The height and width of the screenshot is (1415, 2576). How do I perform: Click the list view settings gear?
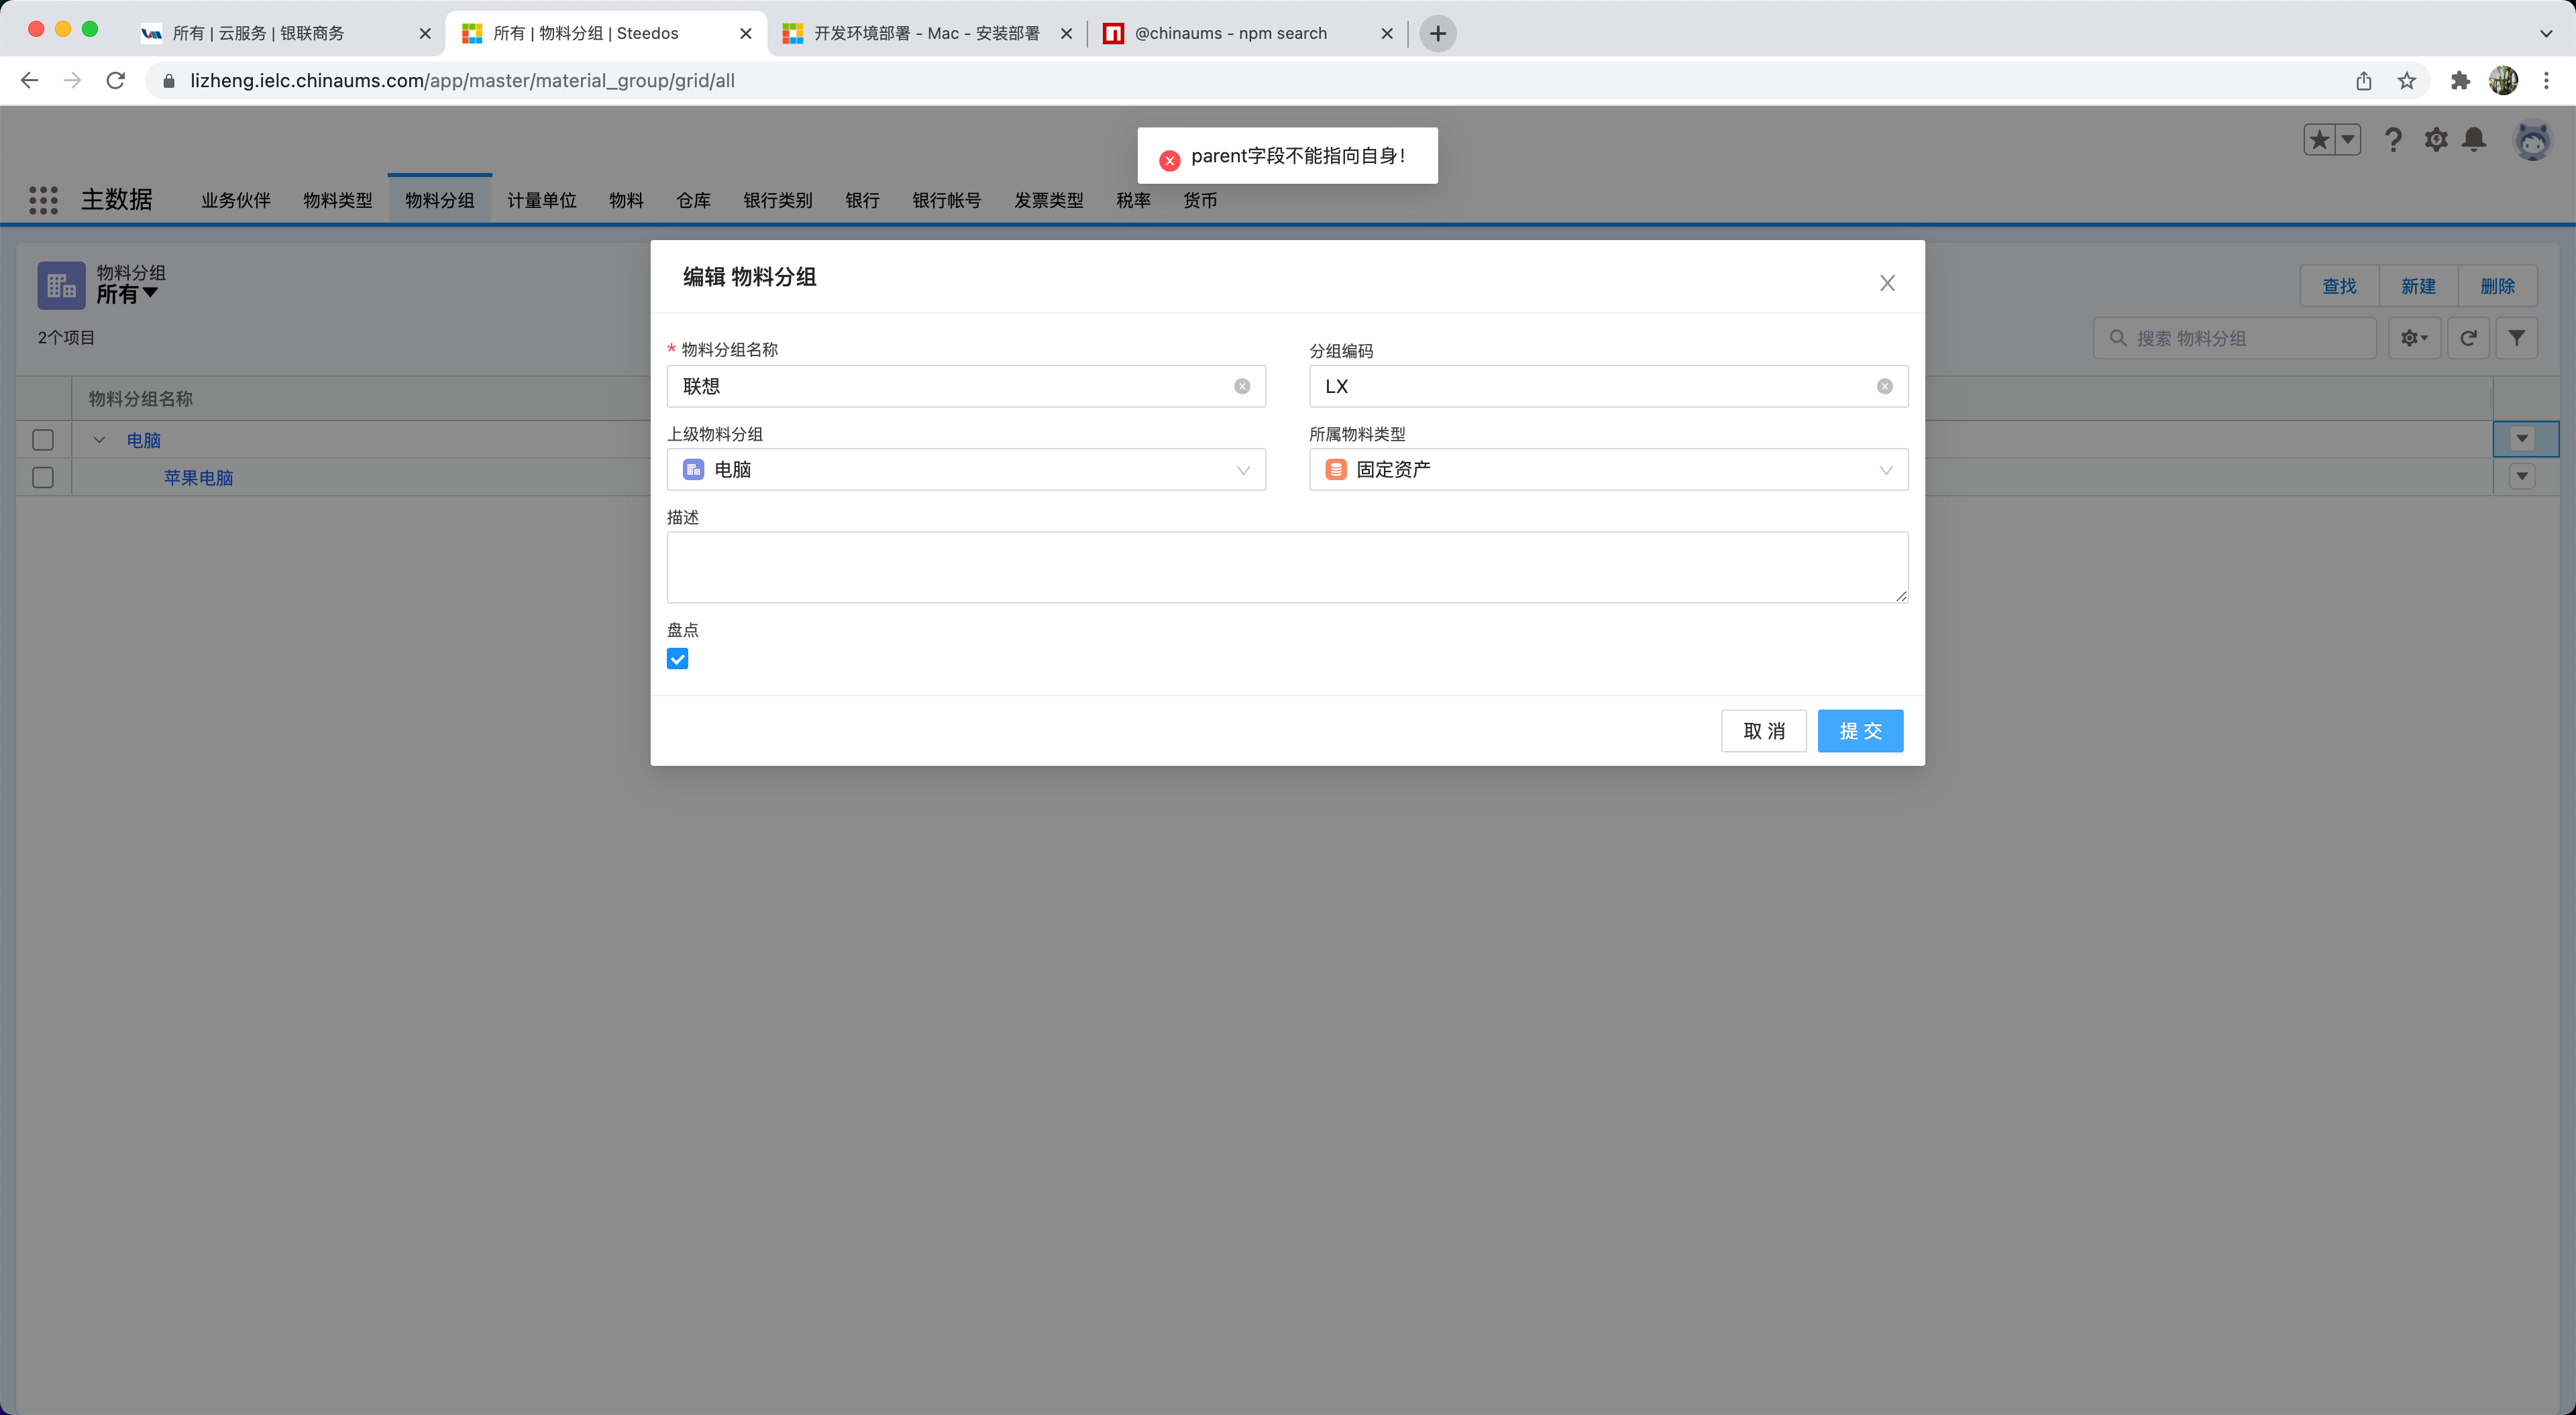click(2414, 338)
